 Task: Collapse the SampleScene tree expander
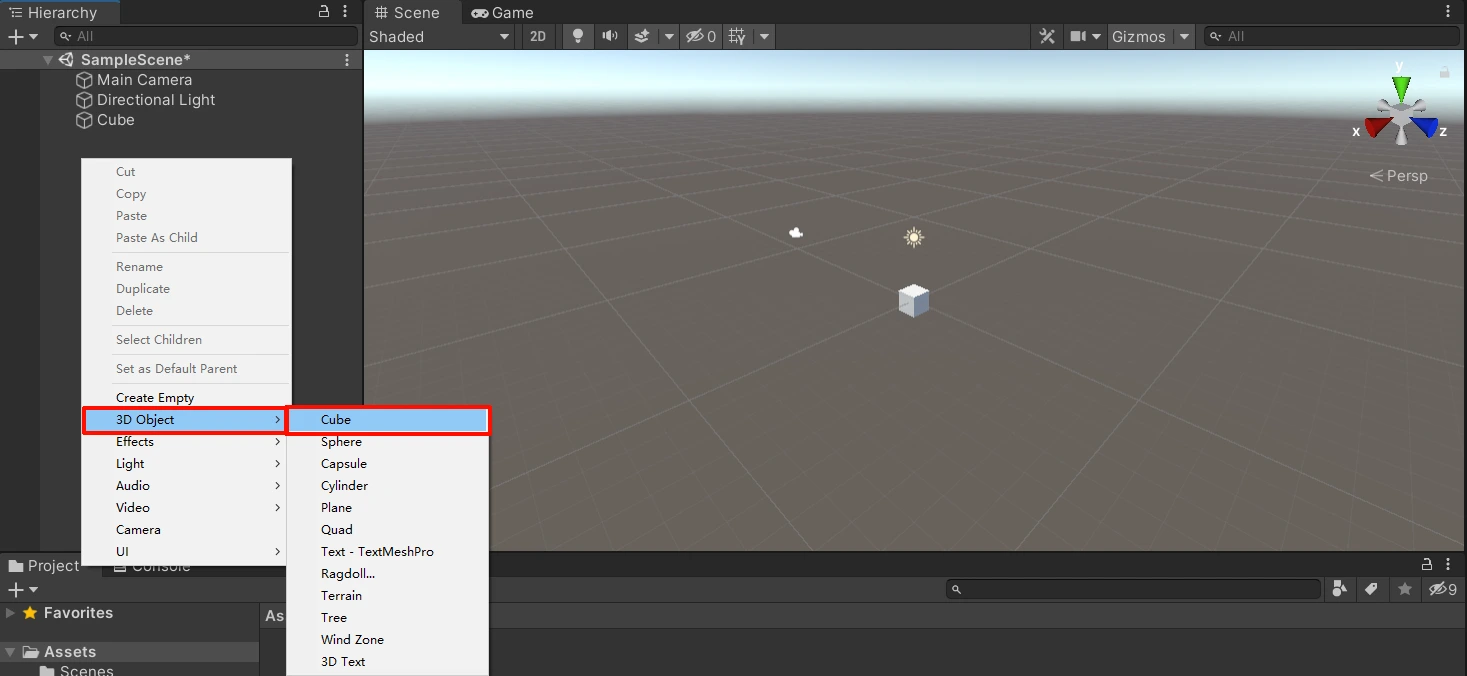click(x=48, y=60)
